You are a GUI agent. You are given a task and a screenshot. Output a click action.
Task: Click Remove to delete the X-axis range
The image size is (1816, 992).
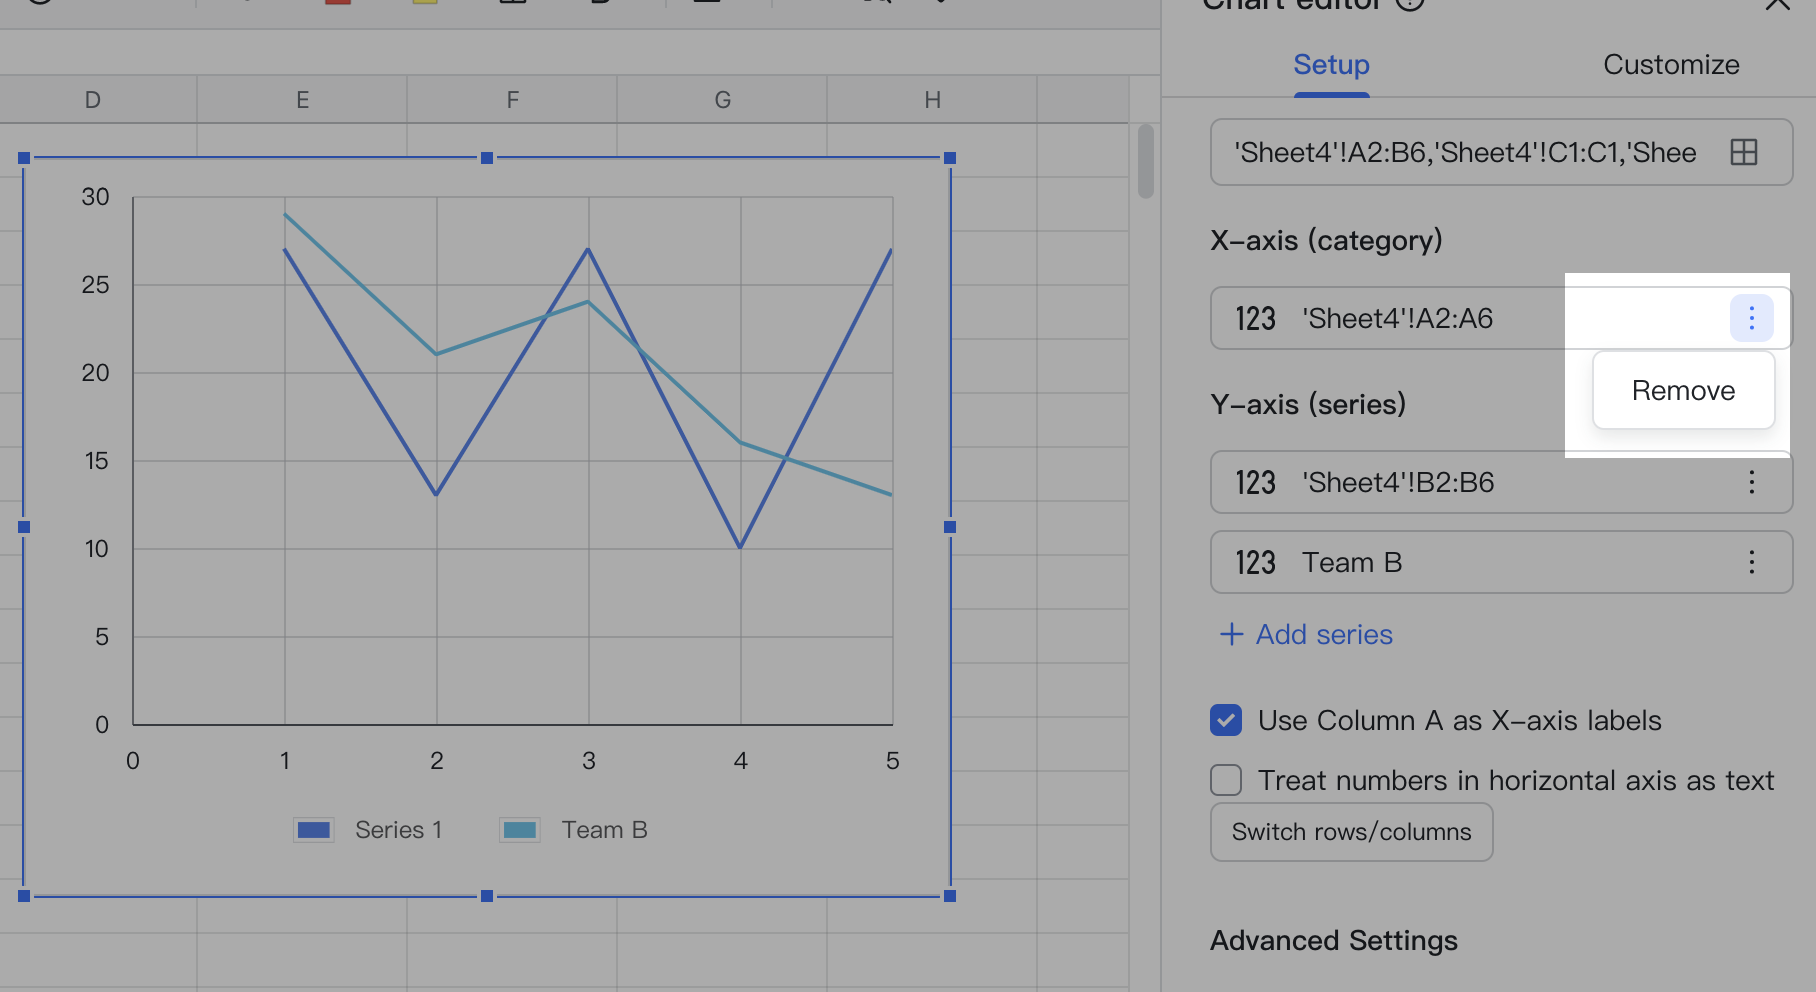tap(1683, 390)
